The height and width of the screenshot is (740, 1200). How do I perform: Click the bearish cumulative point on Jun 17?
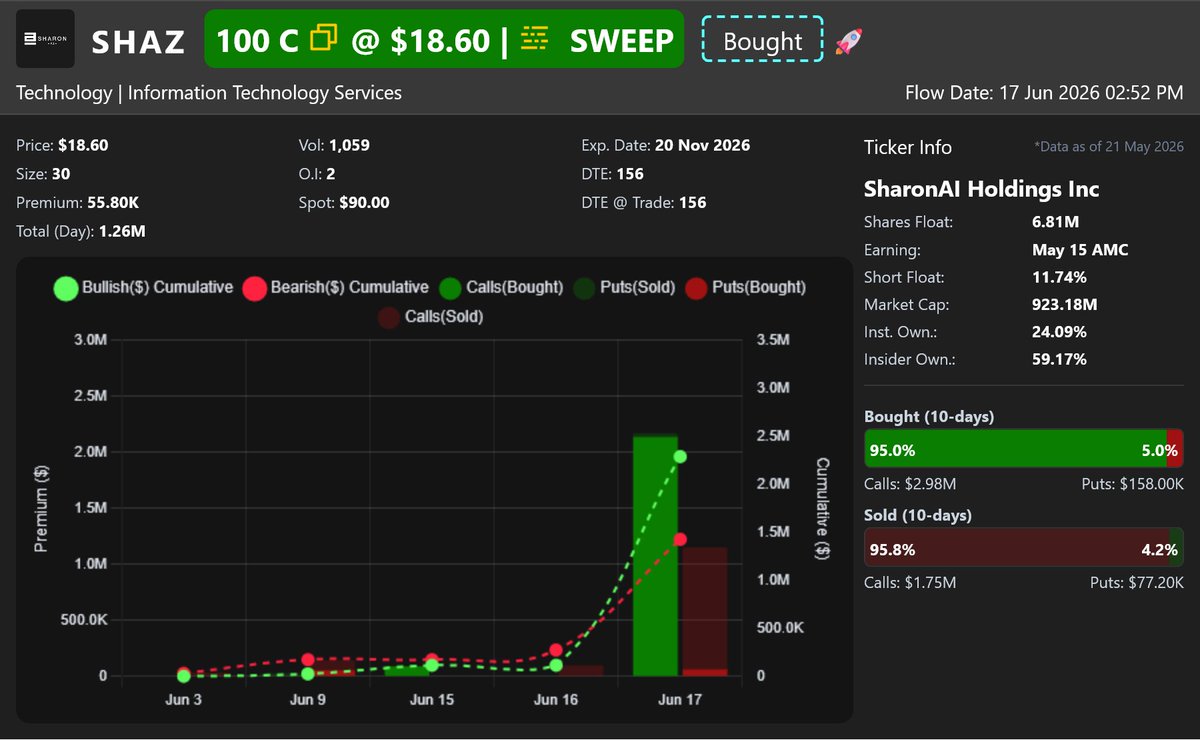(x=680, y=539)
